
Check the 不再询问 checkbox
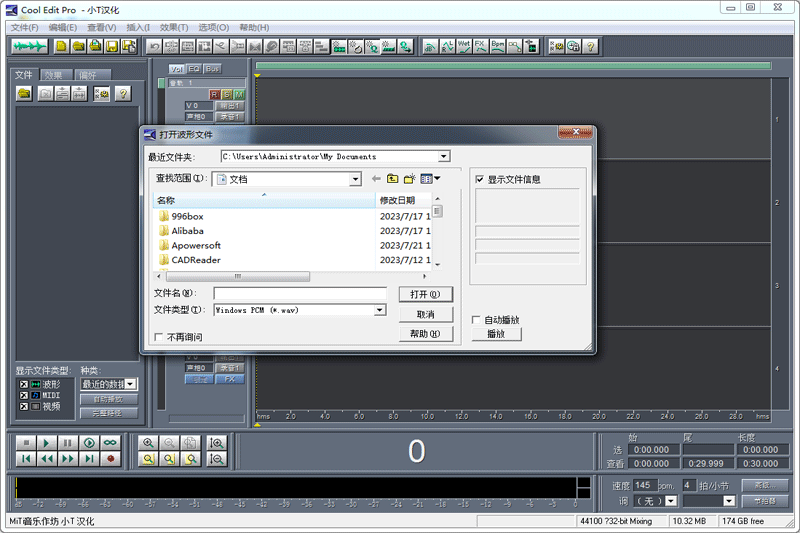click(159, 337)
